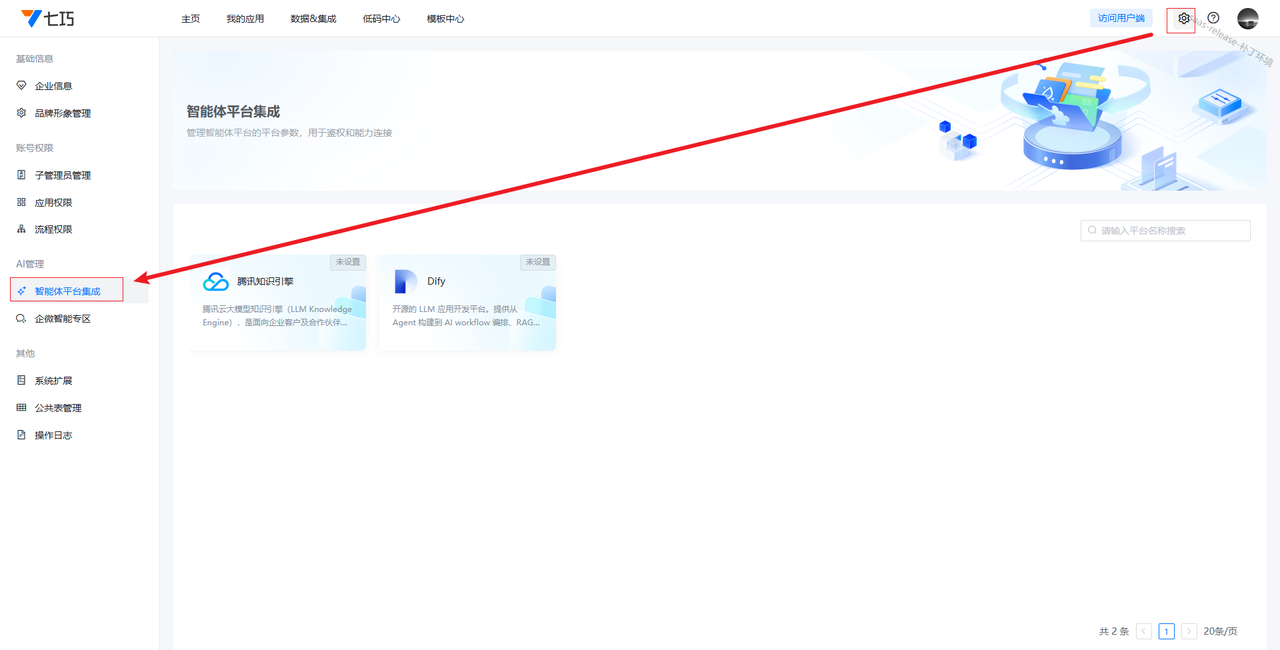Open 企微智能专区 in the sidebar

62,319
